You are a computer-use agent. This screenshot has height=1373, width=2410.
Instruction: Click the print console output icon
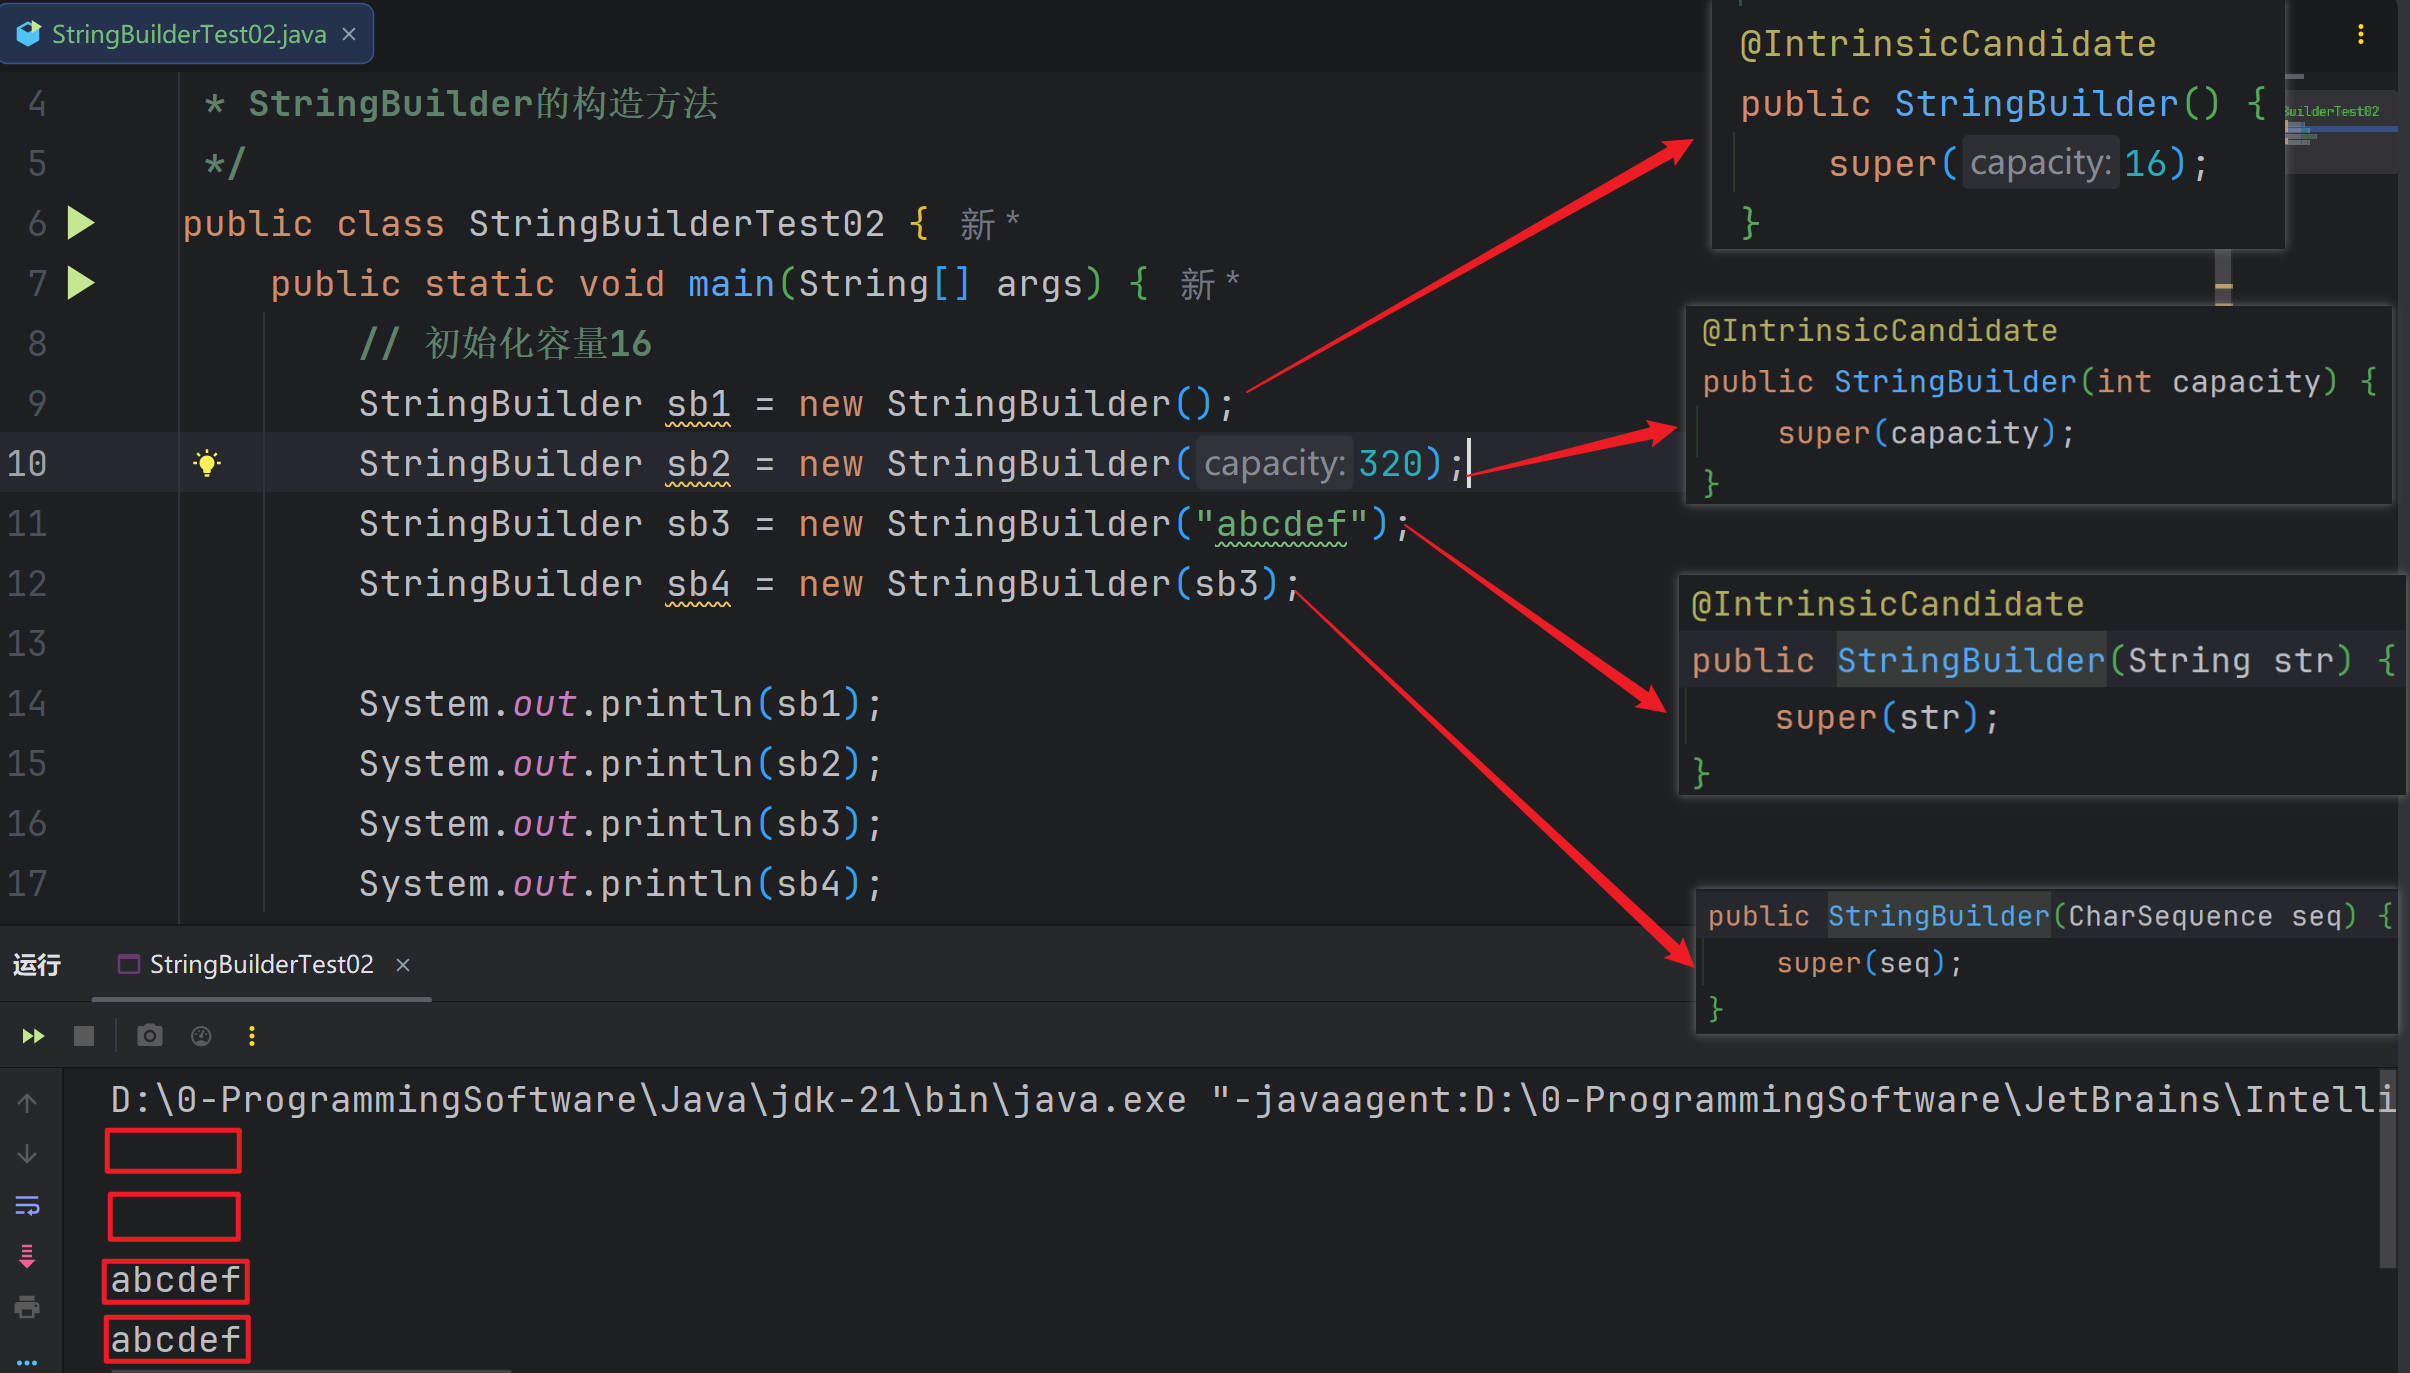(27, 1307)
